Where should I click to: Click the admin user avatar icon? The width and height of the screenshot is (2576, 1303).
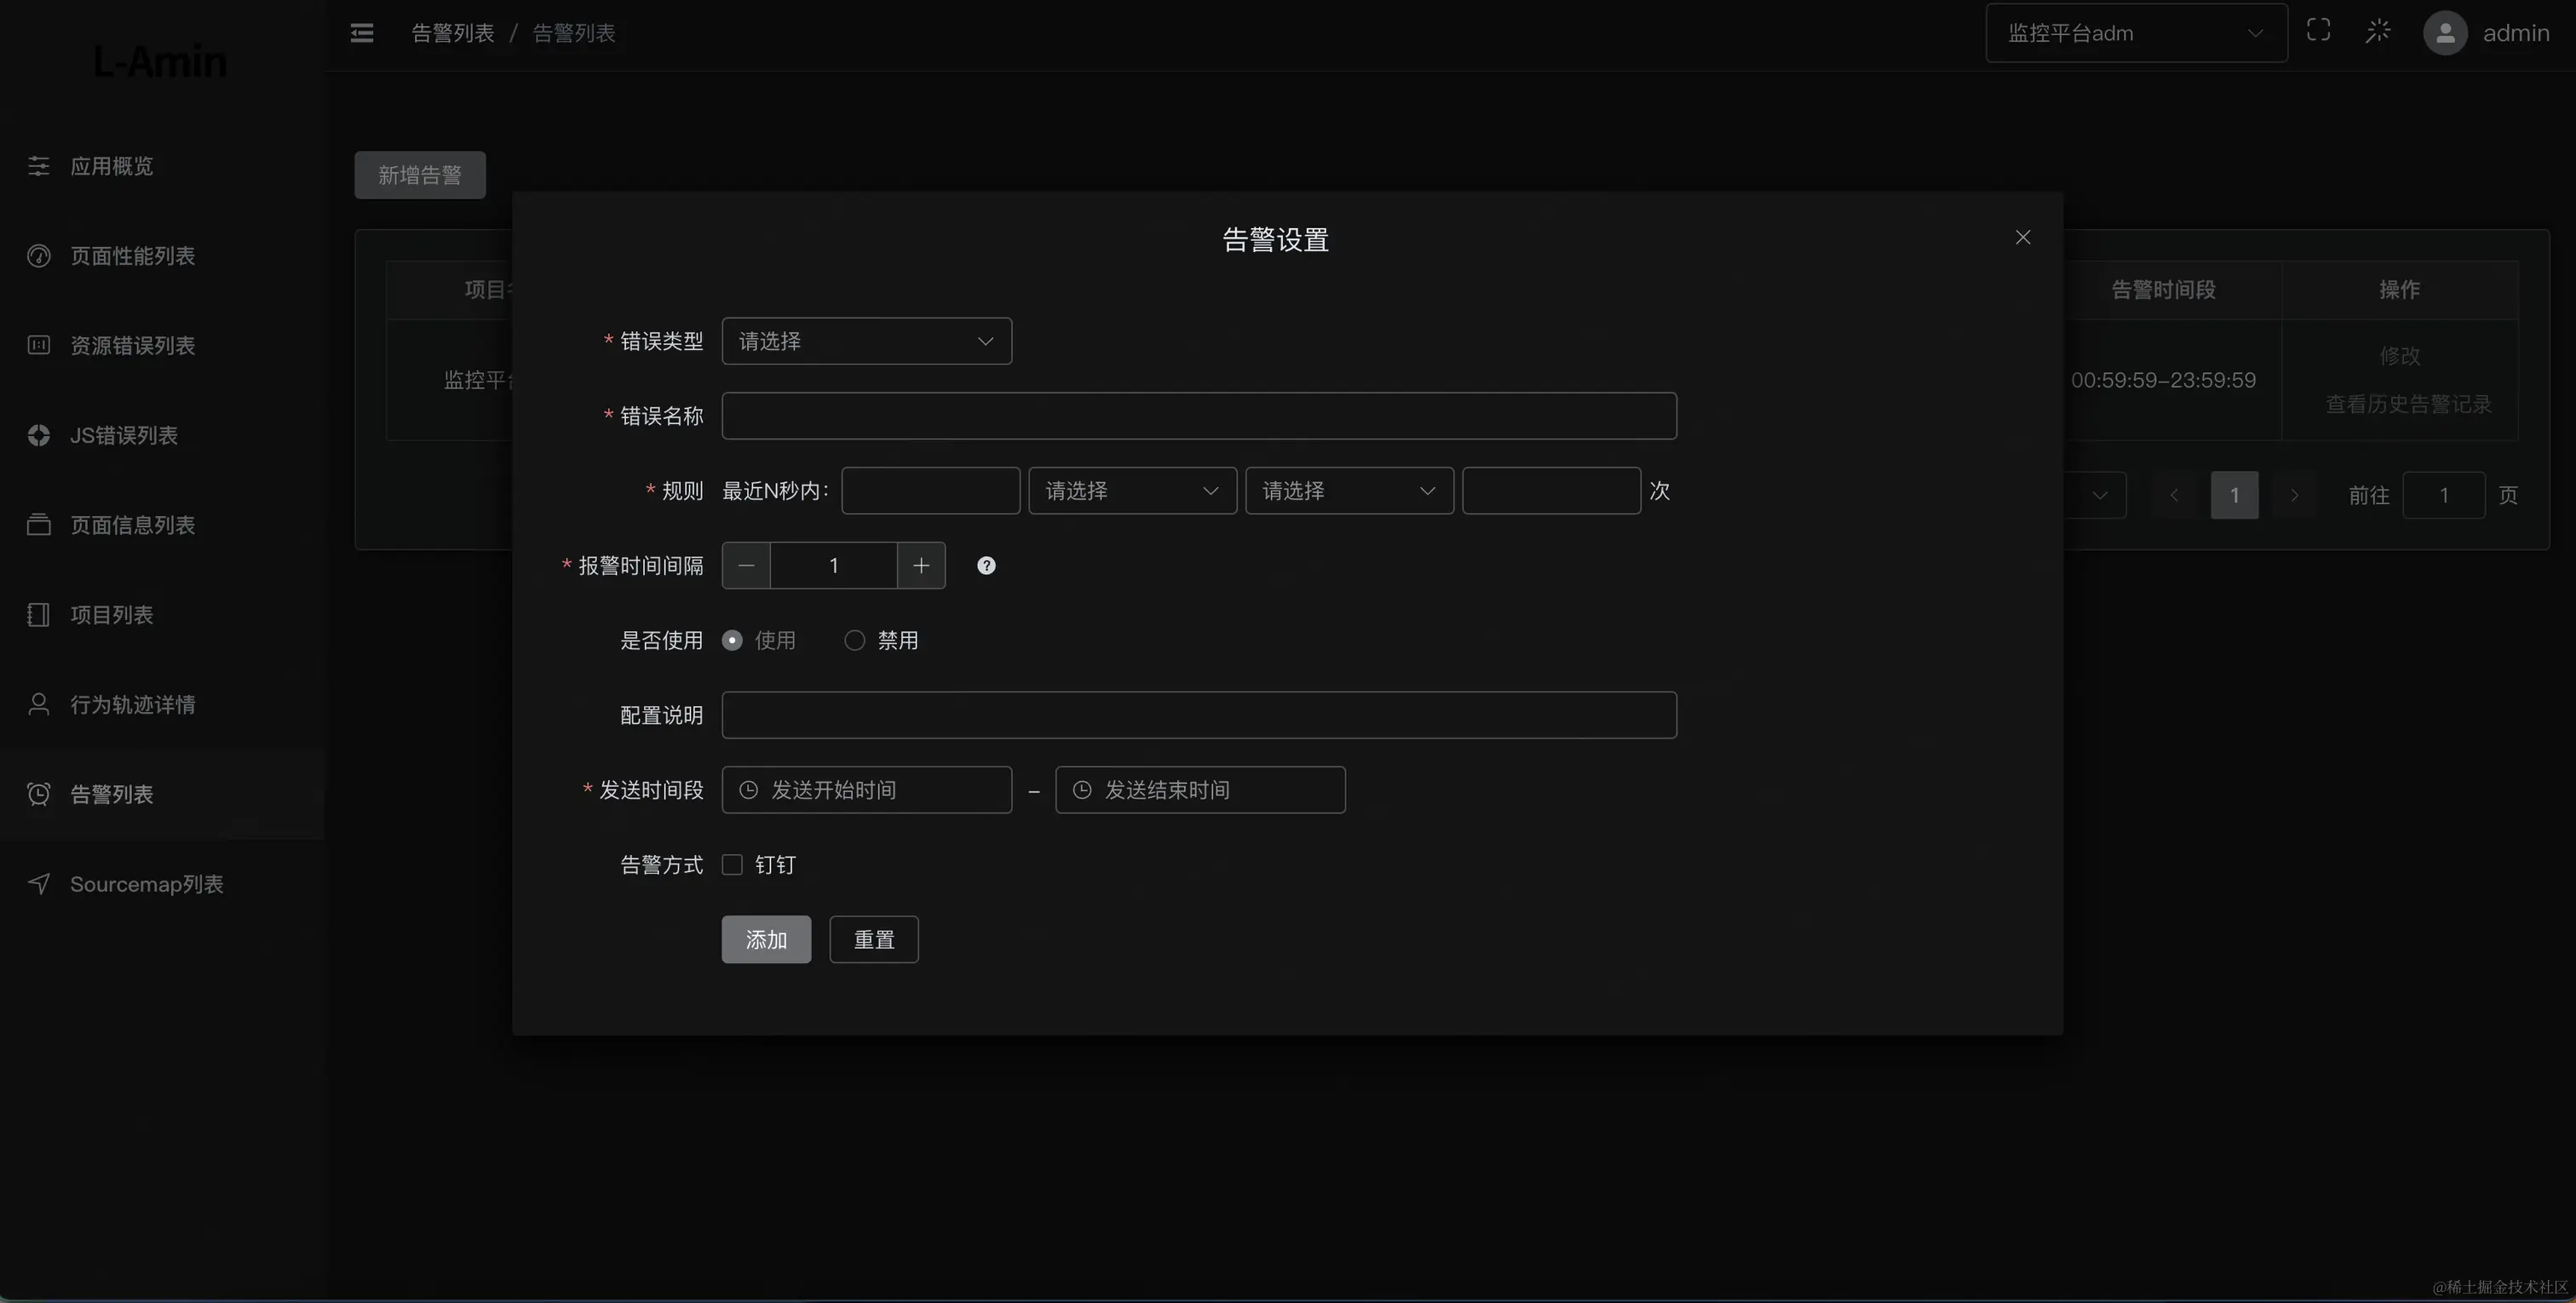[2445, 33]
